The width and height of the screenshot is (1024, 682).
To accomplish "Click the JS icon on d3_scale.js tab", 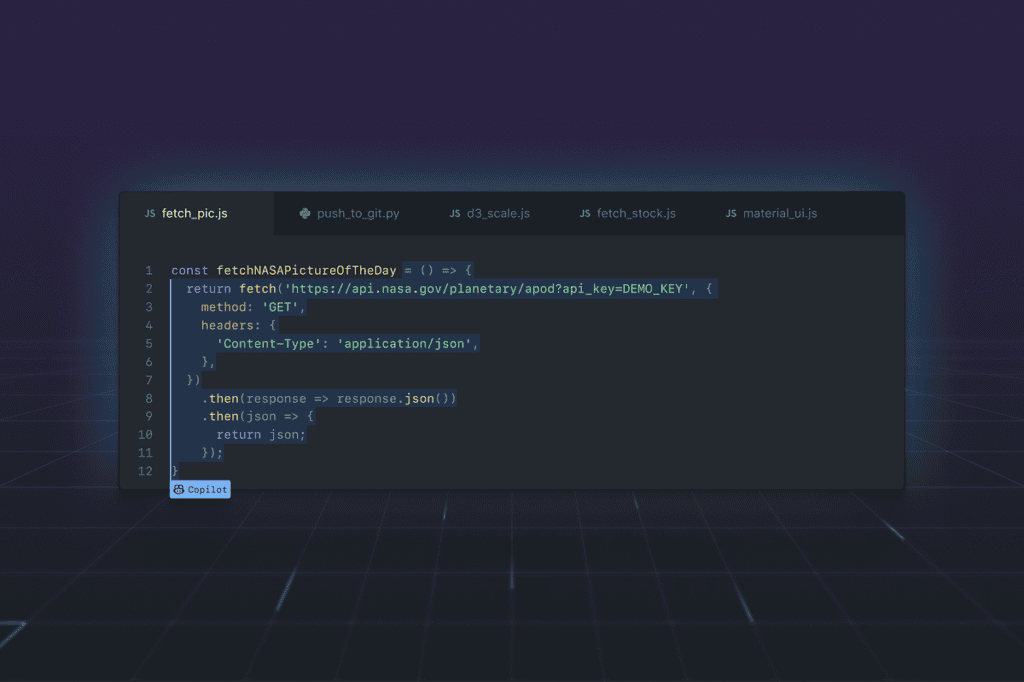I will [455, 213].
